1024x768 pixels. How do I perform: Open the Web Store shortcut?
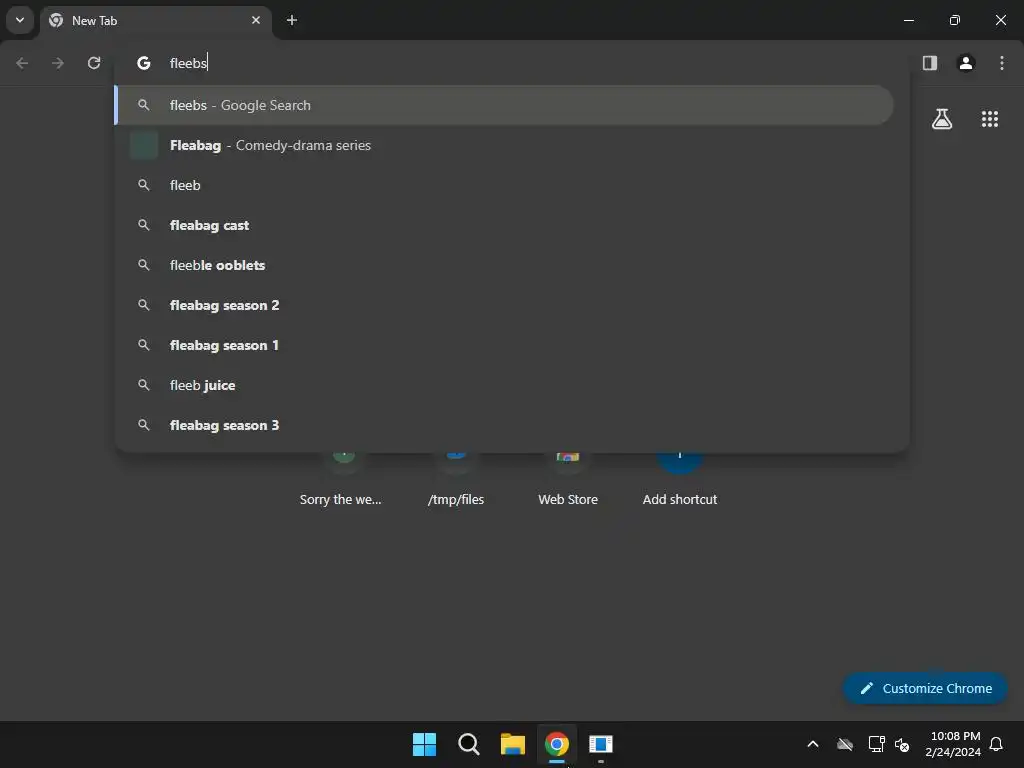coord(568,480)
